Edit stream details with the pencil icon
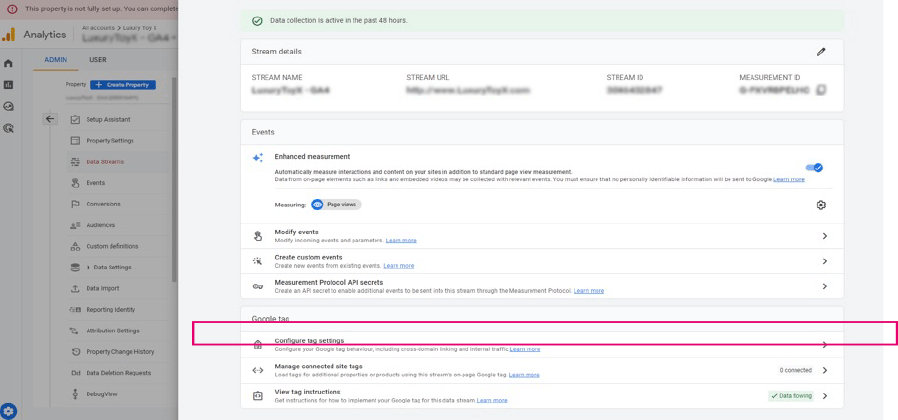This screenshot has height=420, width=898. [x=821, y=52]
